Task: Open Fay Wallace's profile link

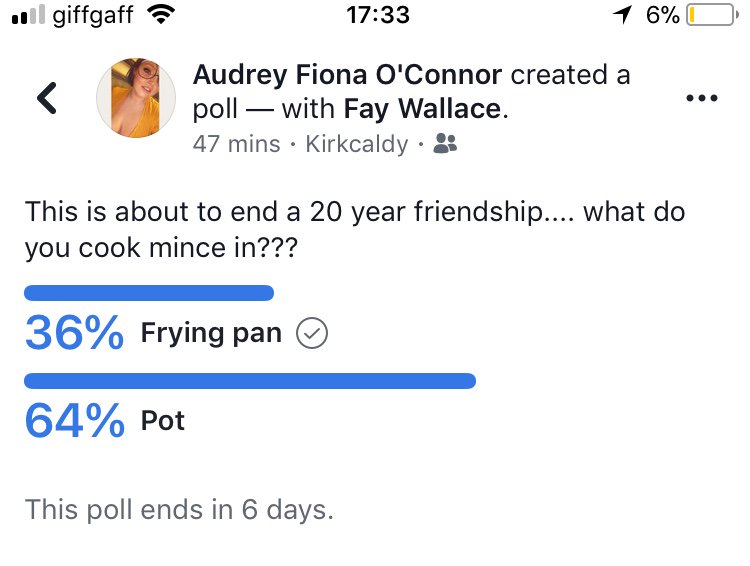Action: [x=423, y=109]
